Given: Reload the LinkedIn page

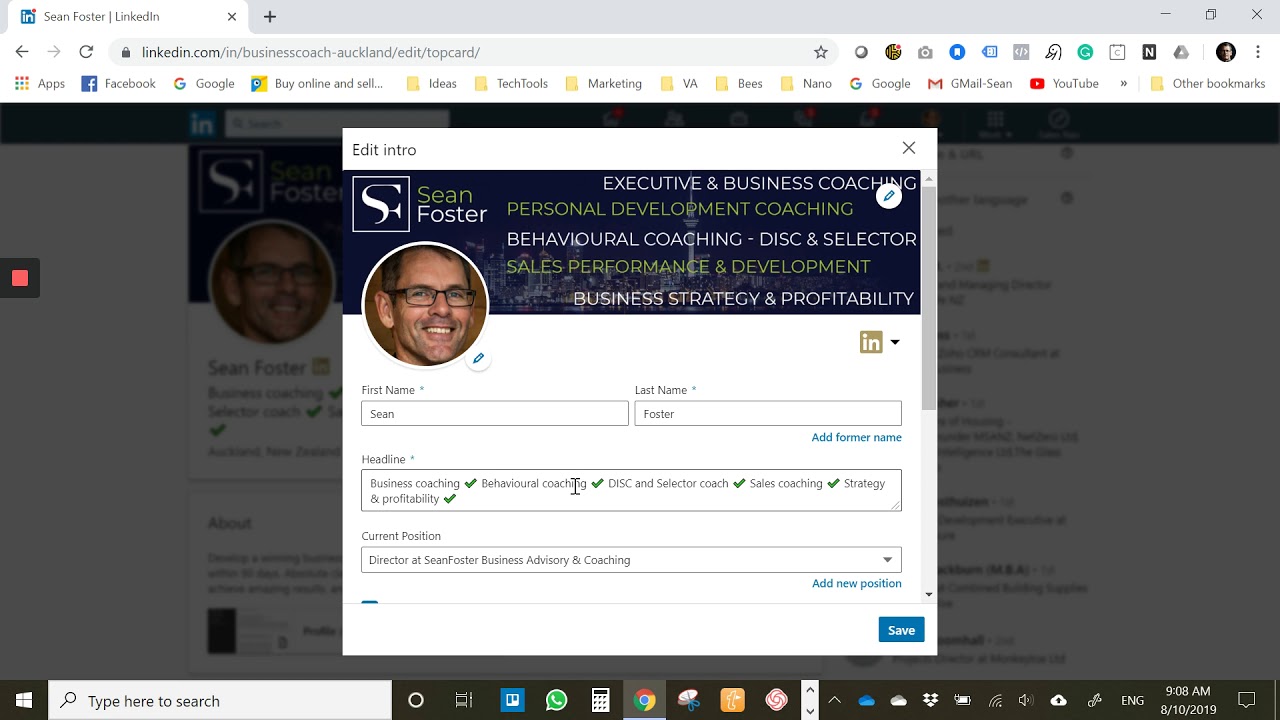Looking at the screenshot, I should [x=86, y=52].
